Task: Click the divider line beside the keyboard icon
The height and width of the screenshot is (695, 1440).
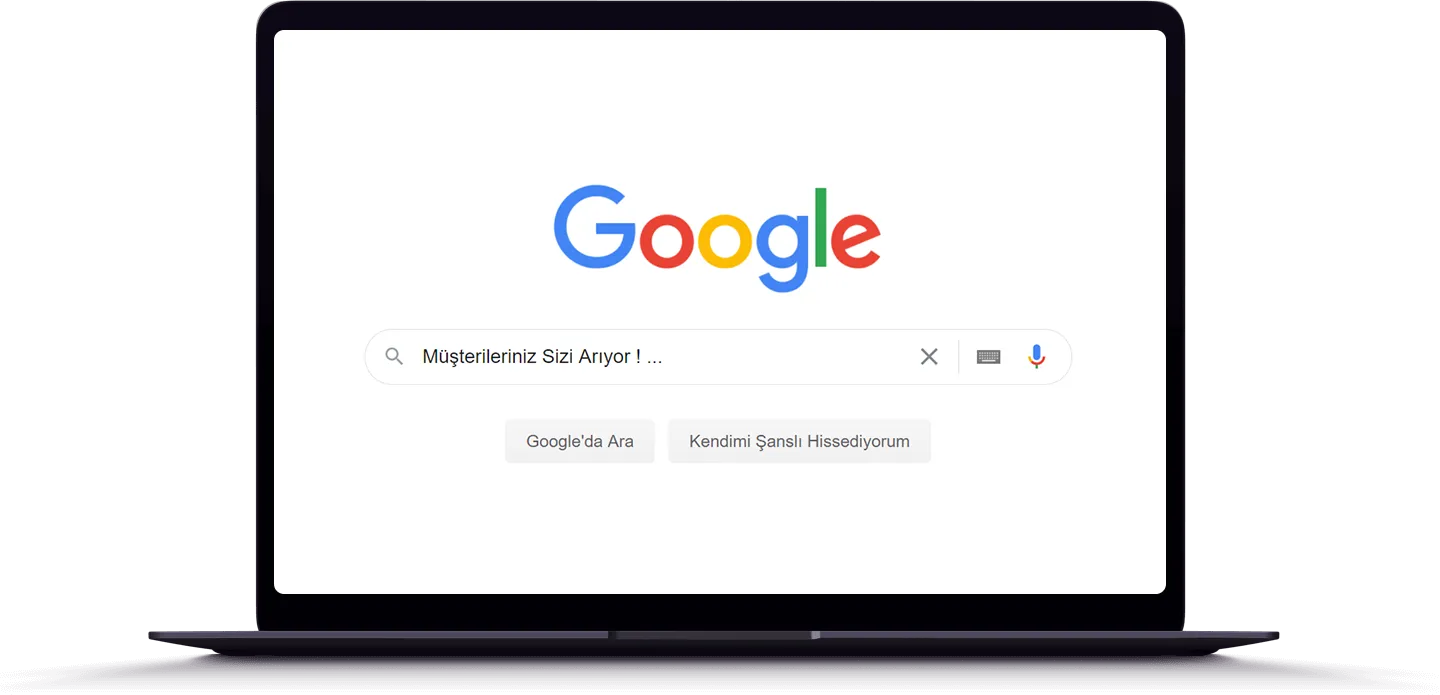Action: (958, 357)
